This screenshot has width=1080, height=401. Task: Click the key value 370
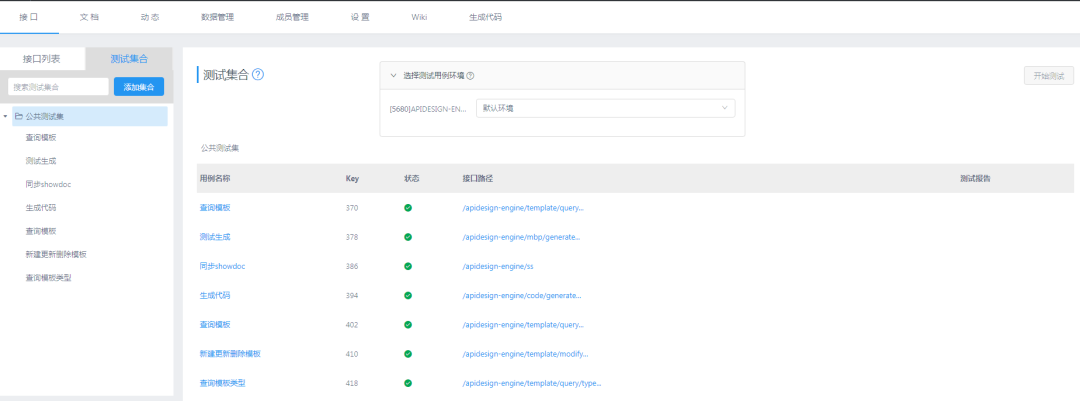[x=351, y=207]
